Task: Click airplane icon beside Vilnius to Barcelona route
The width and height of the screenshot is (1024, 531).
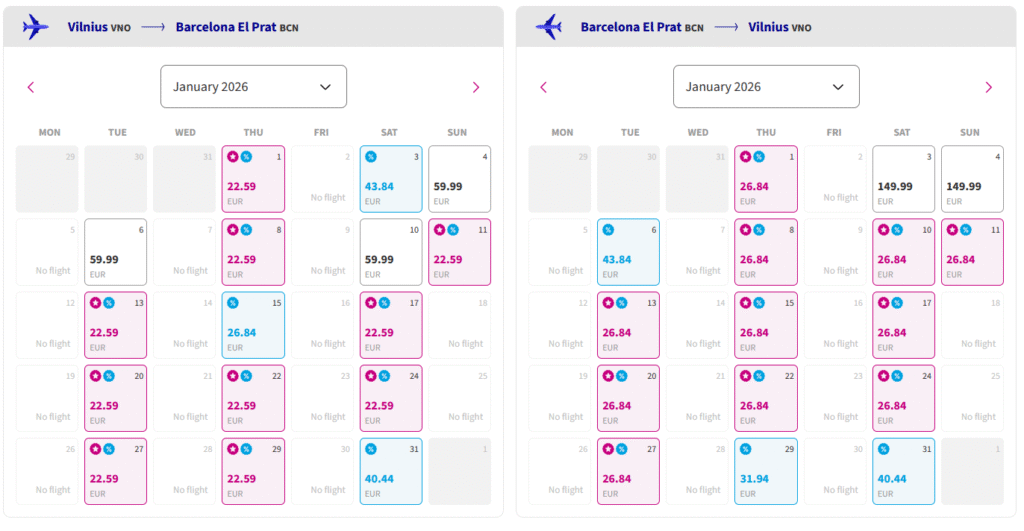Action: [x=35, y=27]
